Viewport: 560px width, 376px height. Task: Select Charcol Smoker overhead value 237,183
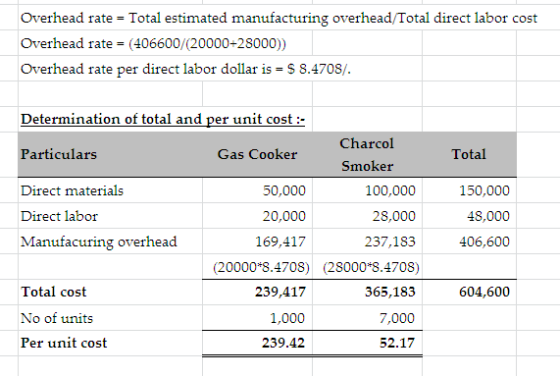(390, 242)
